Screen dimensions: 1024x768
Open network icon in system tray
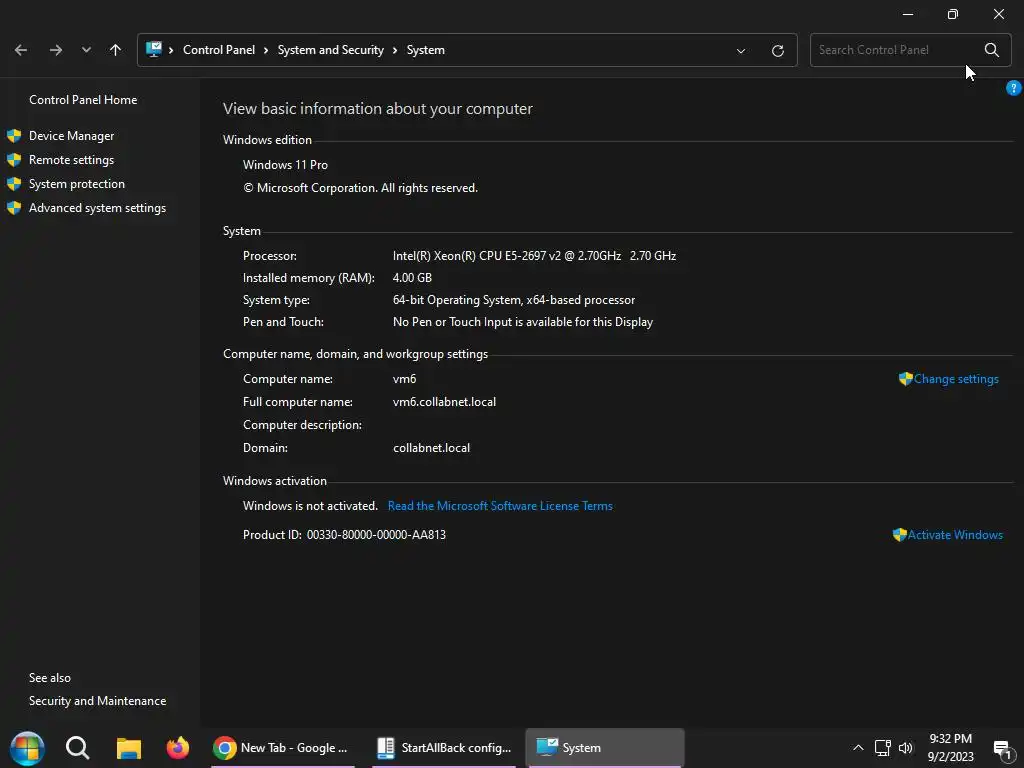pos(882,748)
